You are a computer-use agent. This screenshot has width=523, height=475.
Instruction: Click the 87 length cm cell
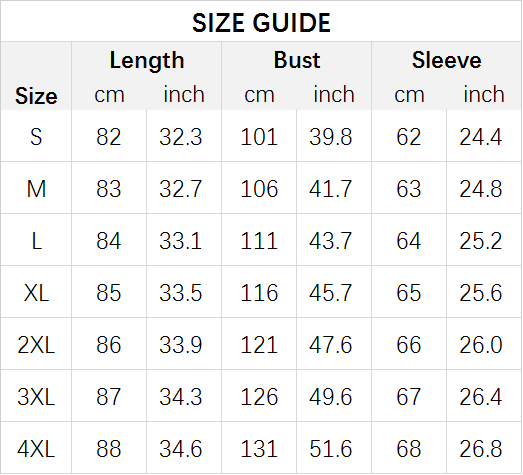pos(109,397)
